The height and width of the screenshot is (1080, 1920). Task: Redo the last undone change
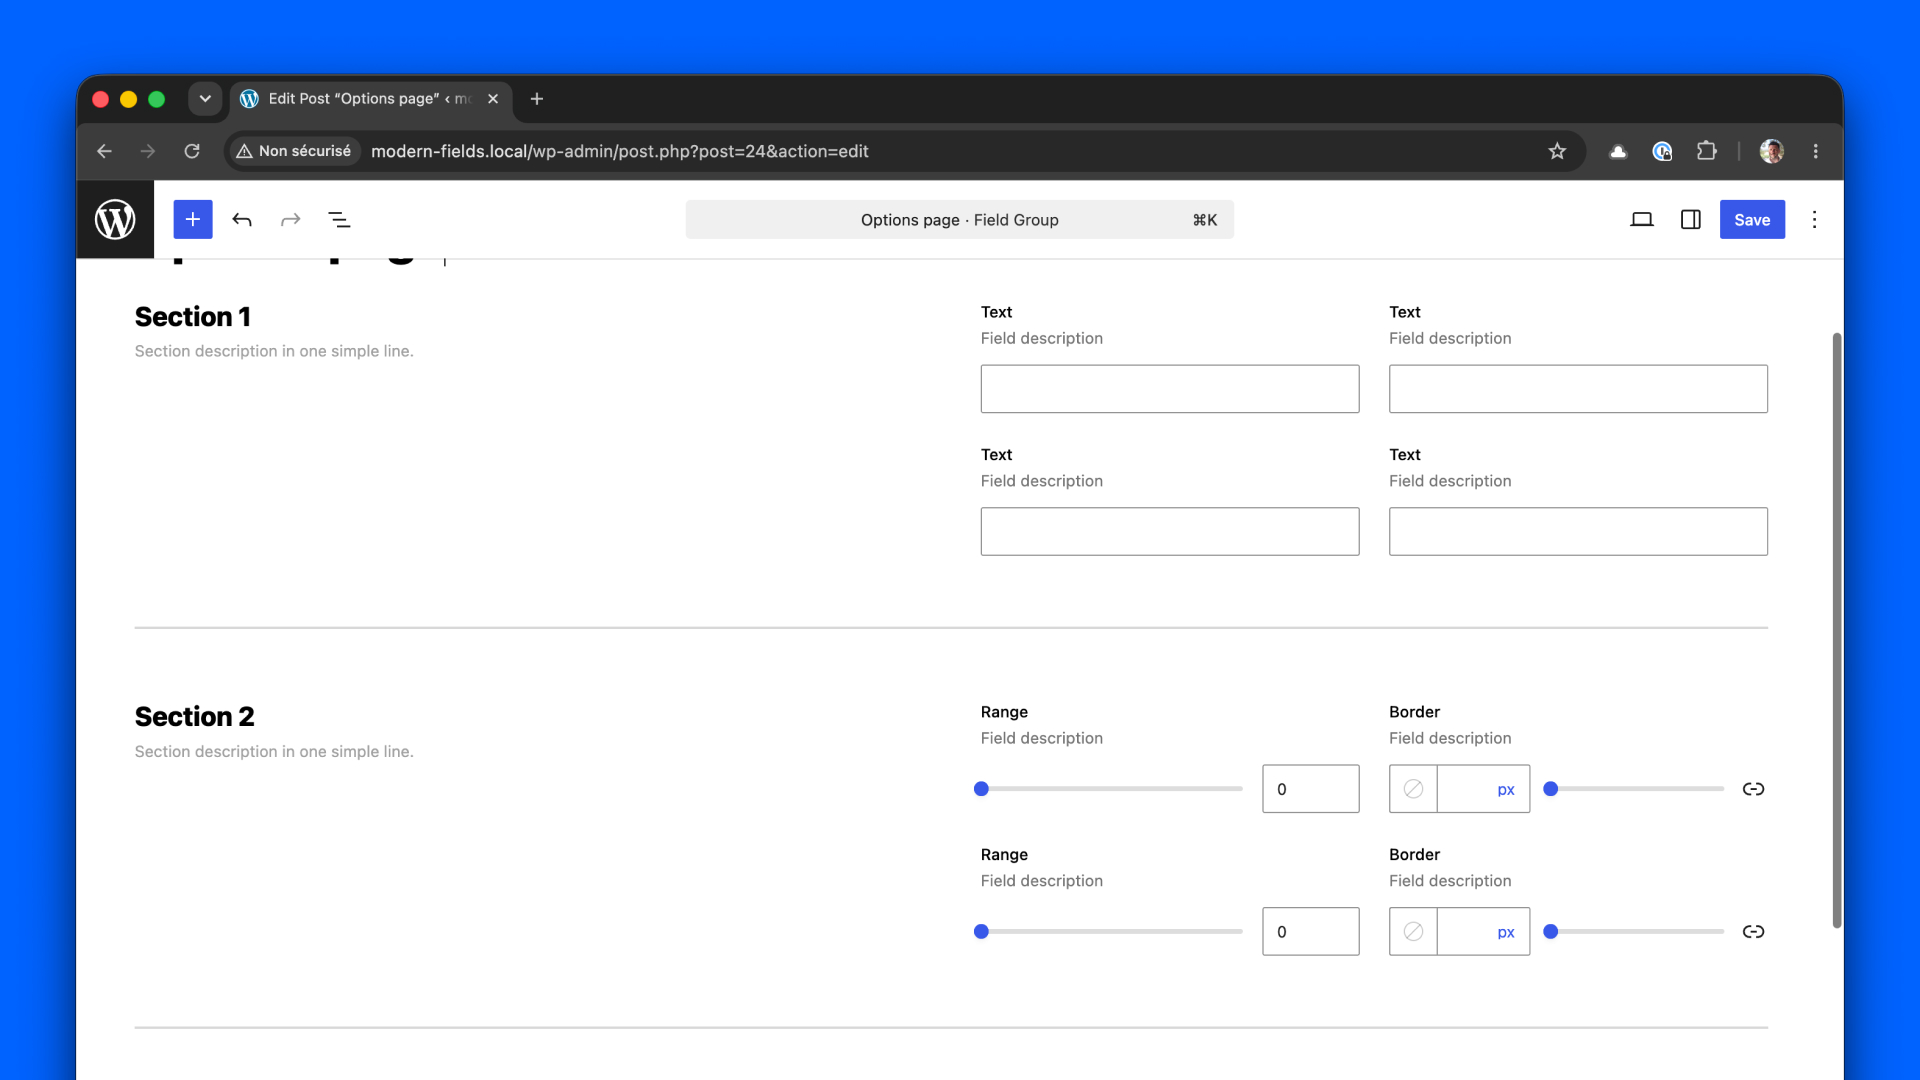[x=290, y=220]
